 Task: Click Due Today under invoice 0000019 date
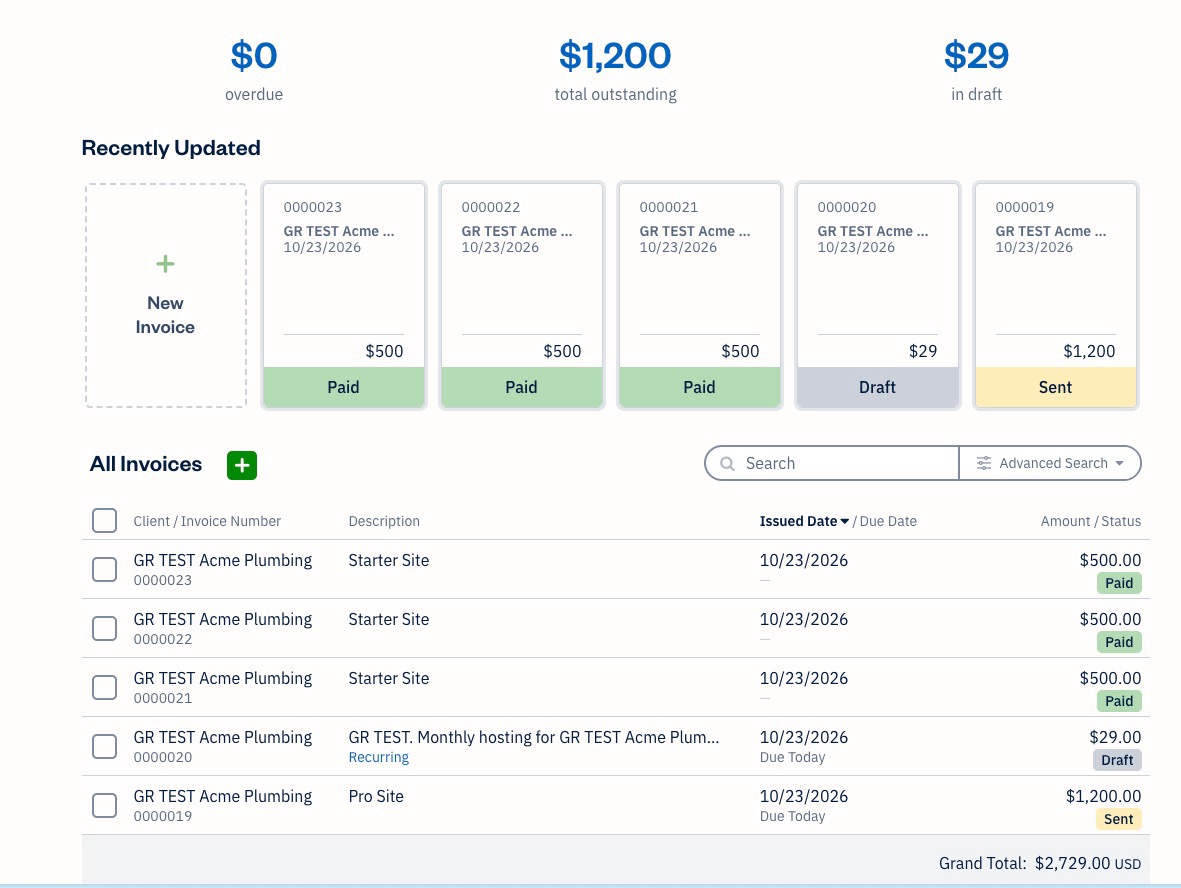[792, 816]
